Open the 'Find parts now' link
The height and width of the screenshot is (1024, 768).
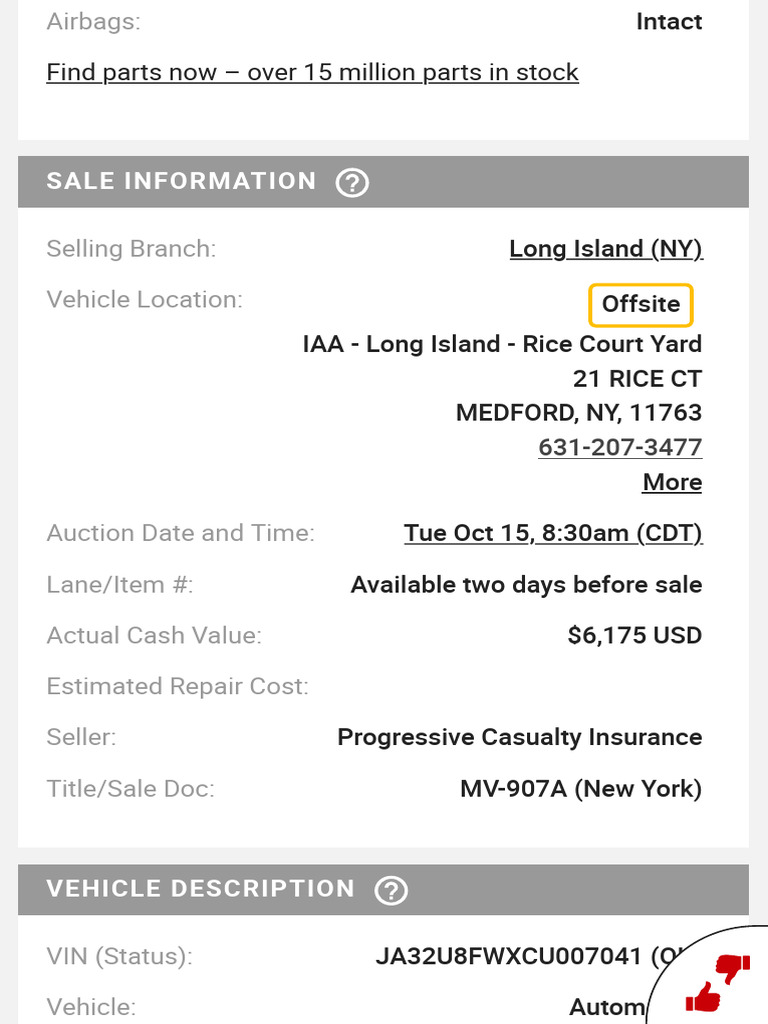[x=312, y=72]
